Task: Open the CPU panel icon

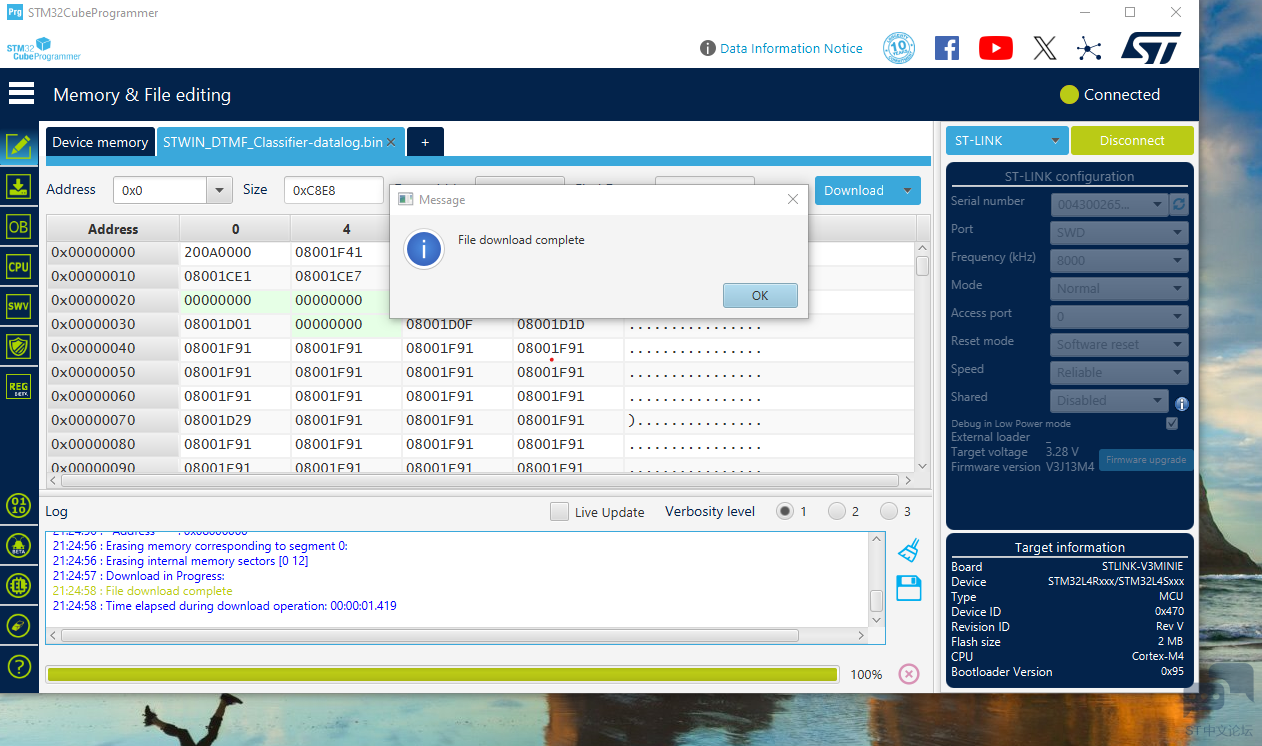Action: (x=19, y=266)
